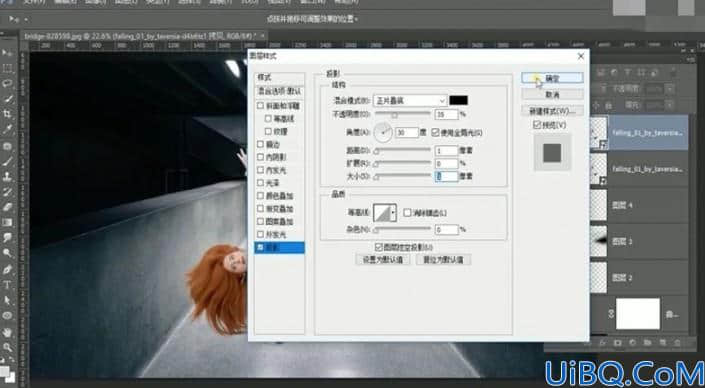Select the Clone Stamp tool
The height and width of the screenshot is (388, 705).
tap(7, 177)
